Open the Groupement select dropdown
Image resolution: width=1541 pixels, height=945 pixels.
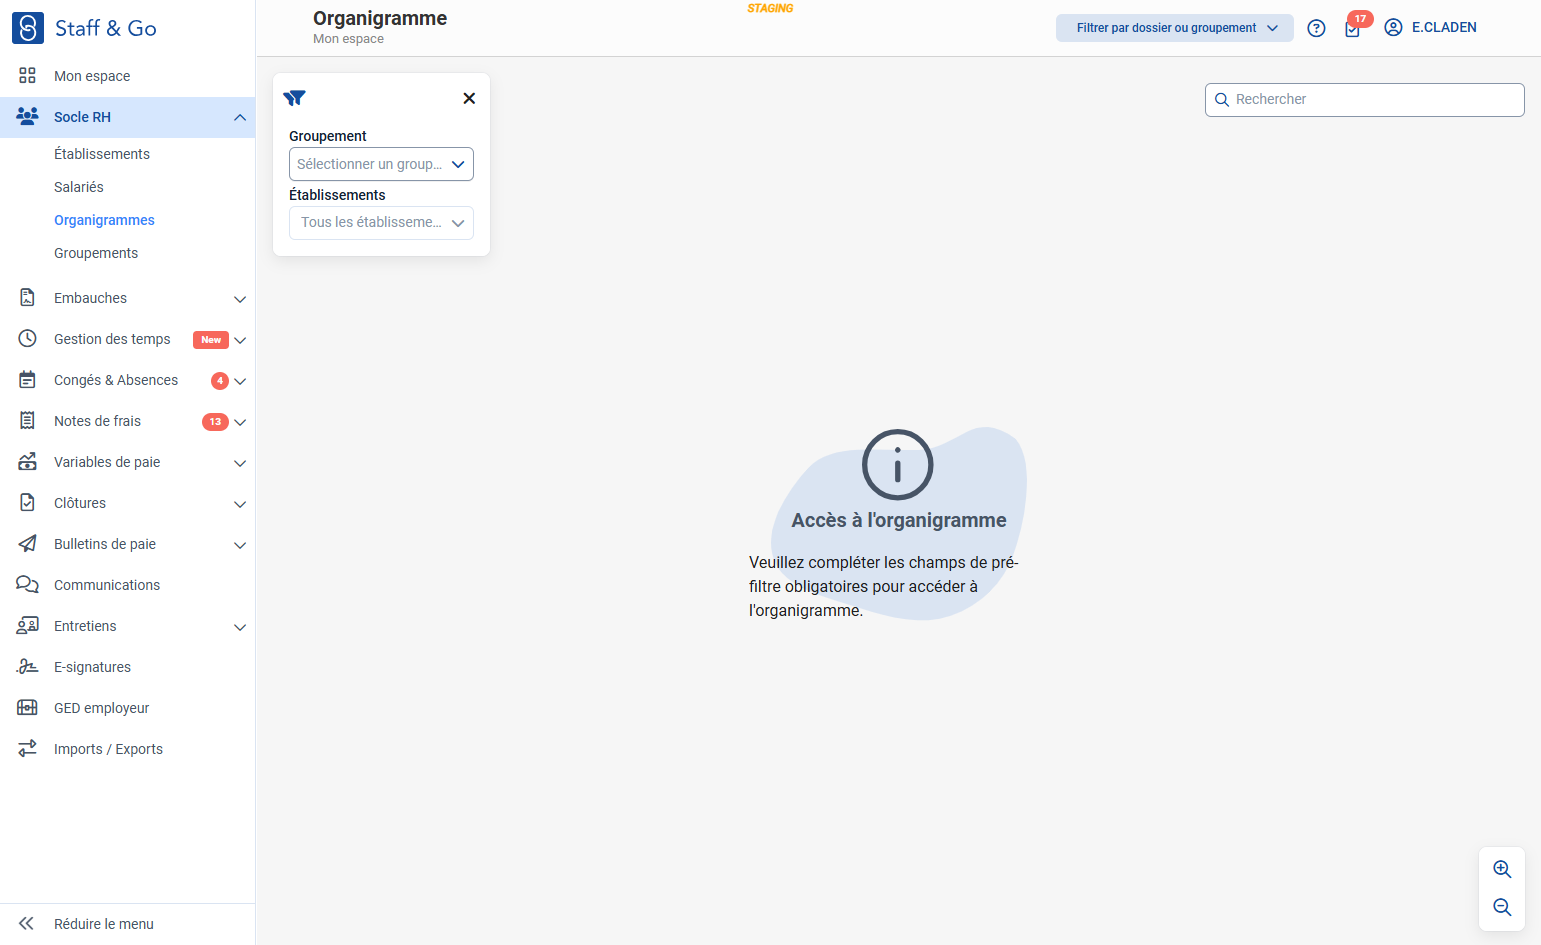point(381,164)
